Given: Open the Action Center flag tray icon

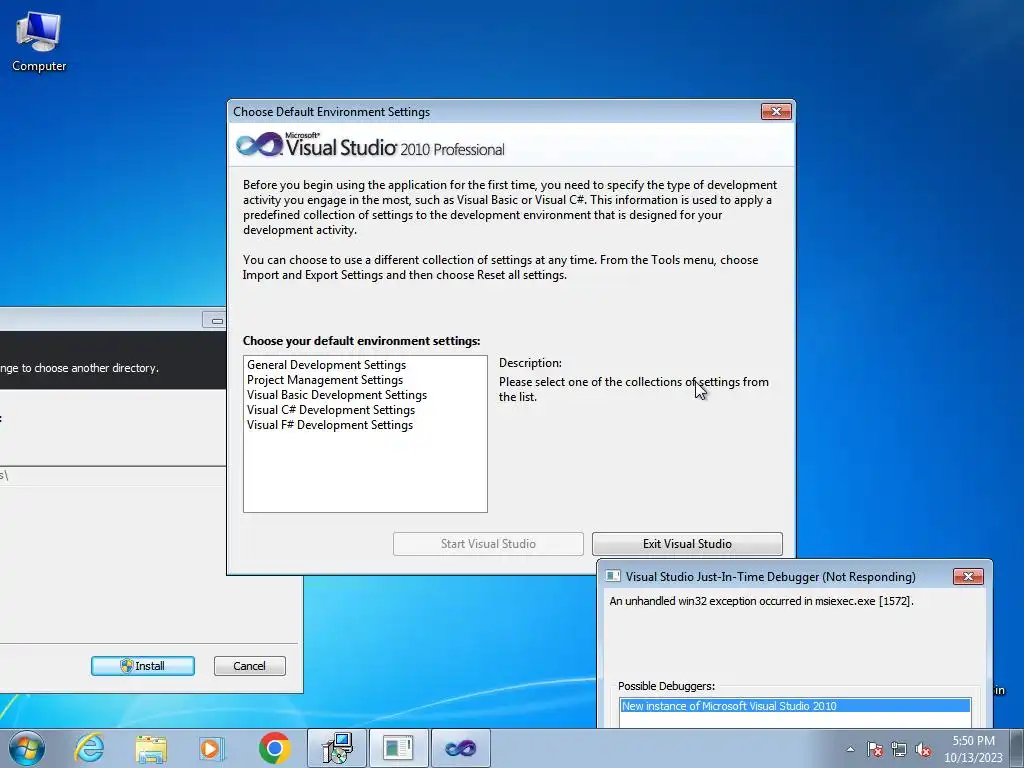Looking at the screenshot, I should 874,749.
